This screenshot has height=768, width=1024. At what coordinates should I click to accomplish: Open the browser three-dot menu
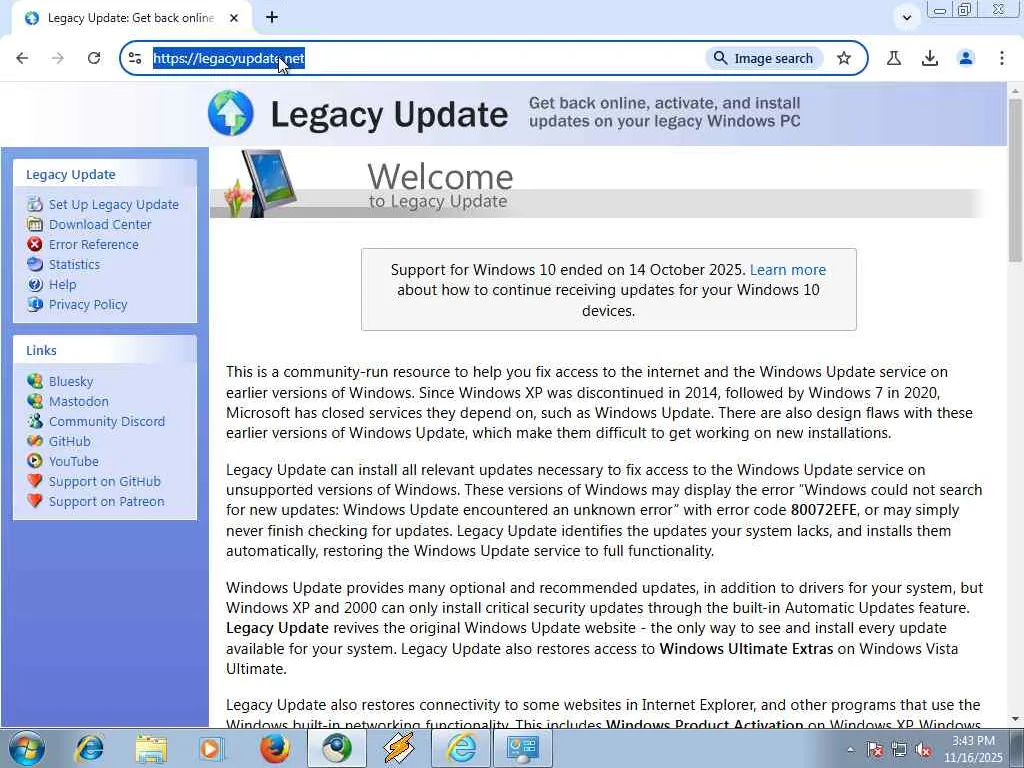(1002, 58)
